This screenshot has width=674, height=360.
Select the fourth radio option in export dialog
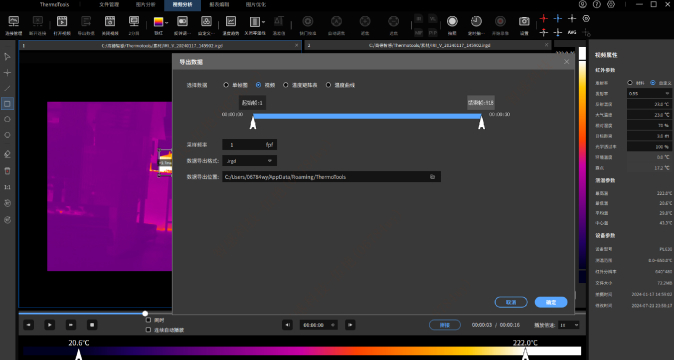(328, 85)
